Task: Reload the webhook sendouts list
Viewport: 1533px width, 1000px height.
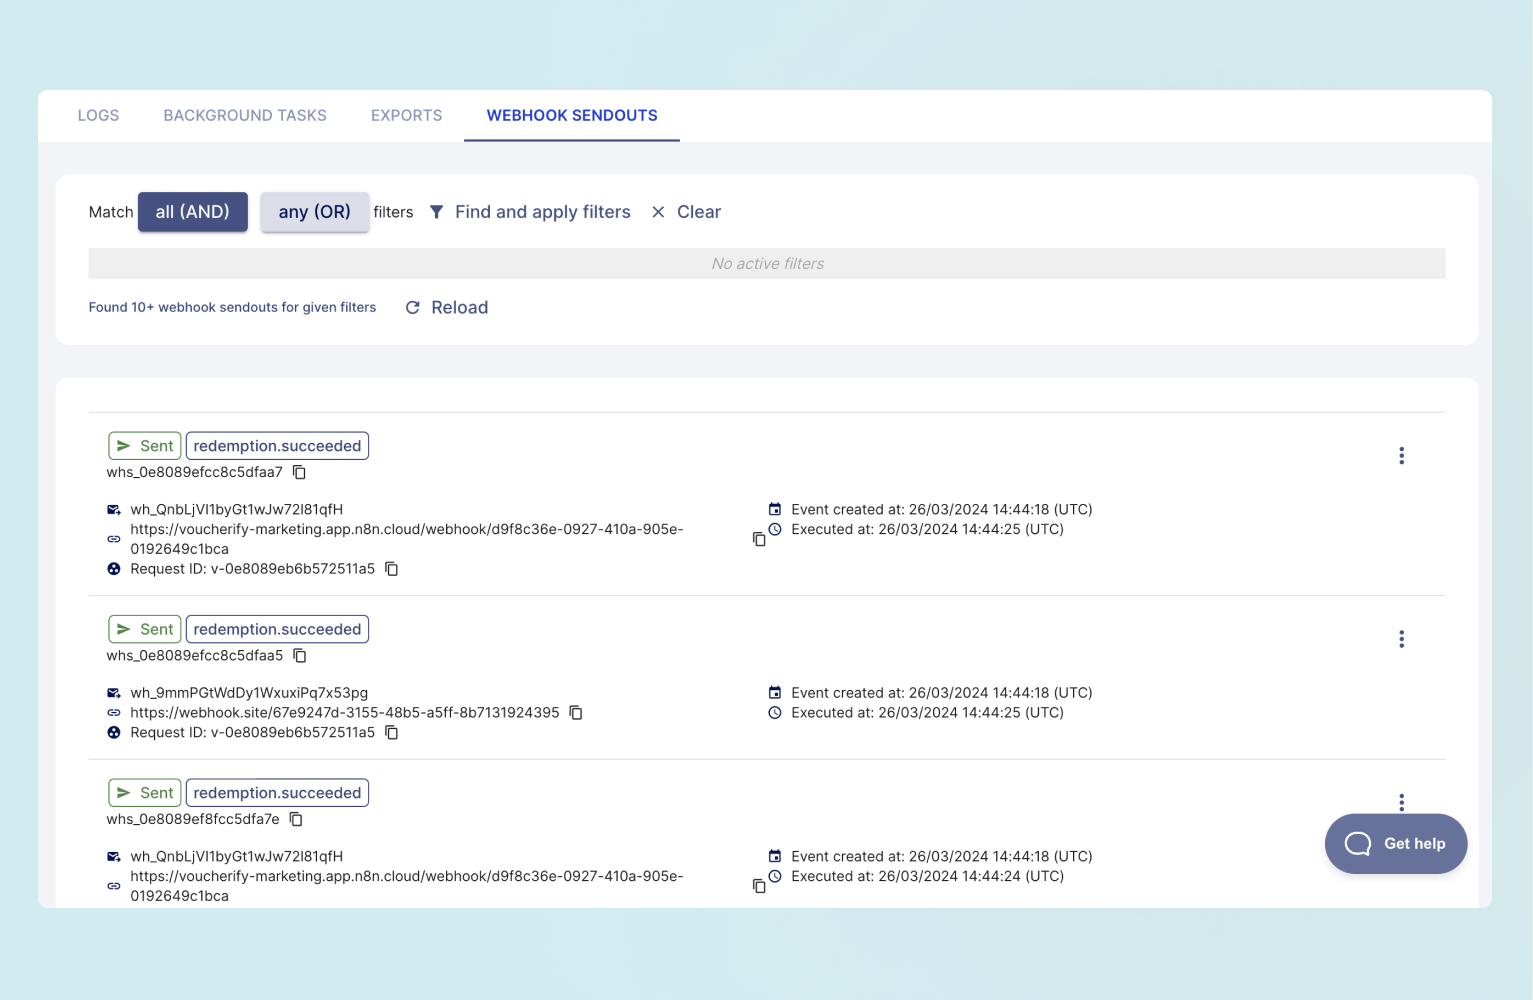Action: (x=447, y=308)
